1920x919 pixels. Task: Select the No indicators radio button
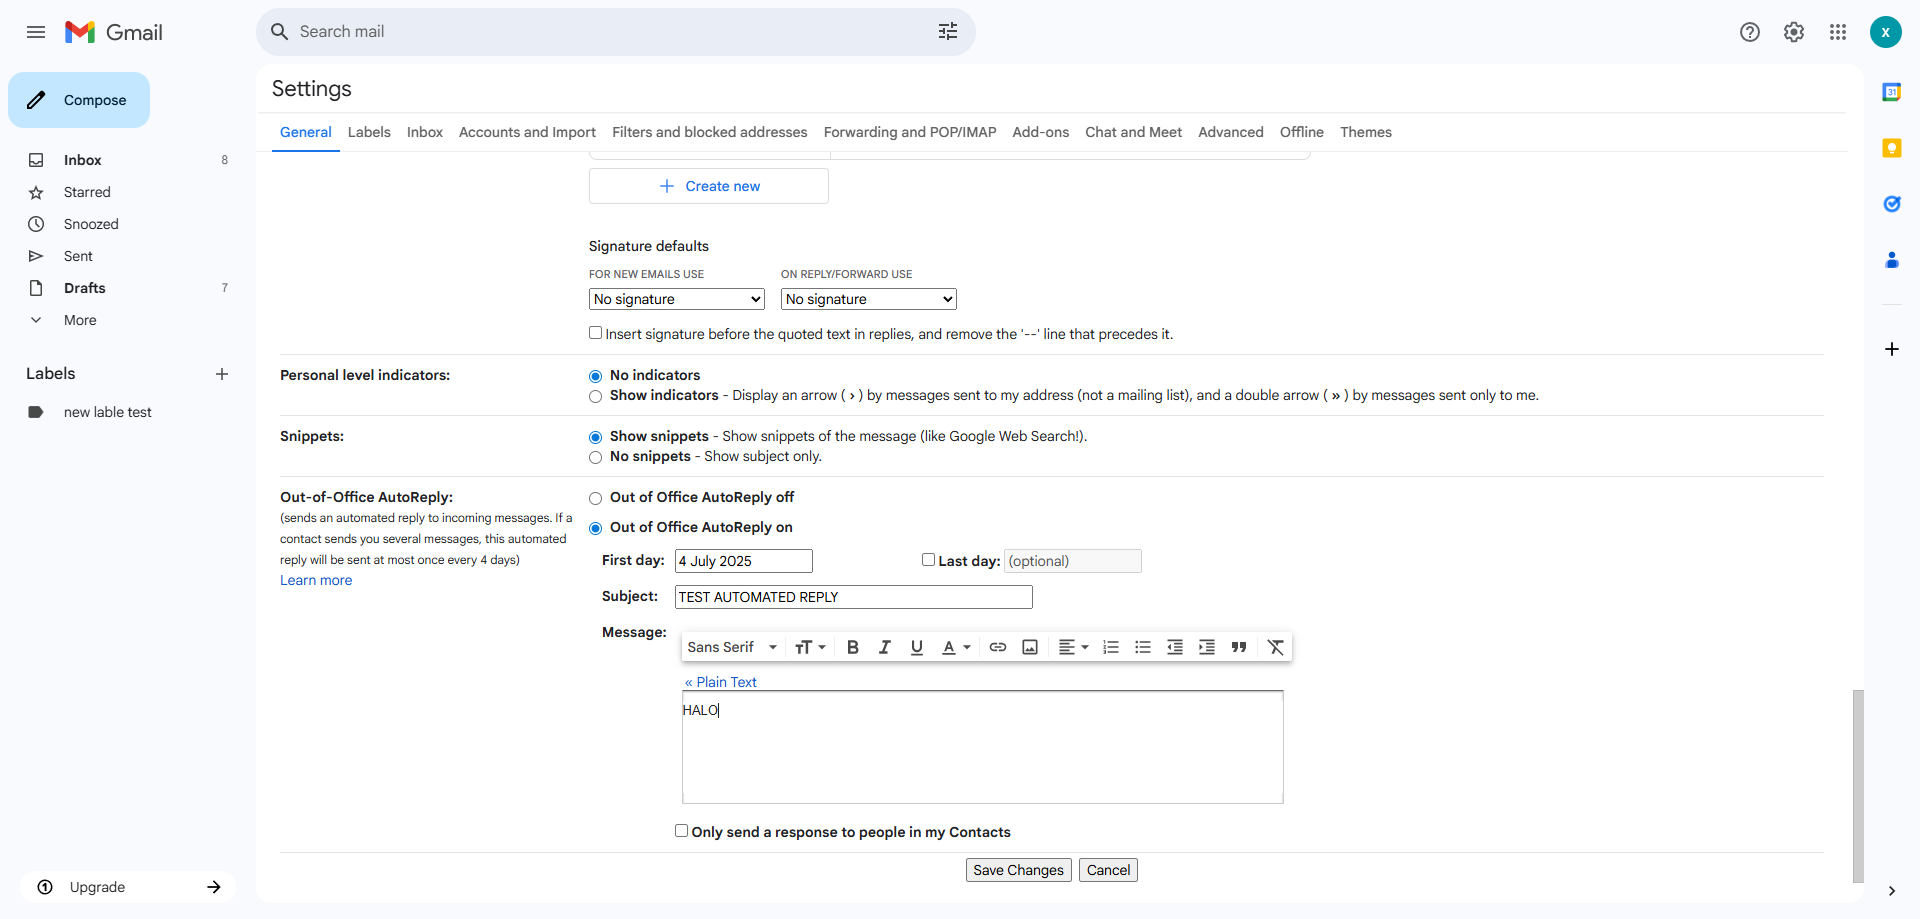pyautogui.click(x=596, y=376)
